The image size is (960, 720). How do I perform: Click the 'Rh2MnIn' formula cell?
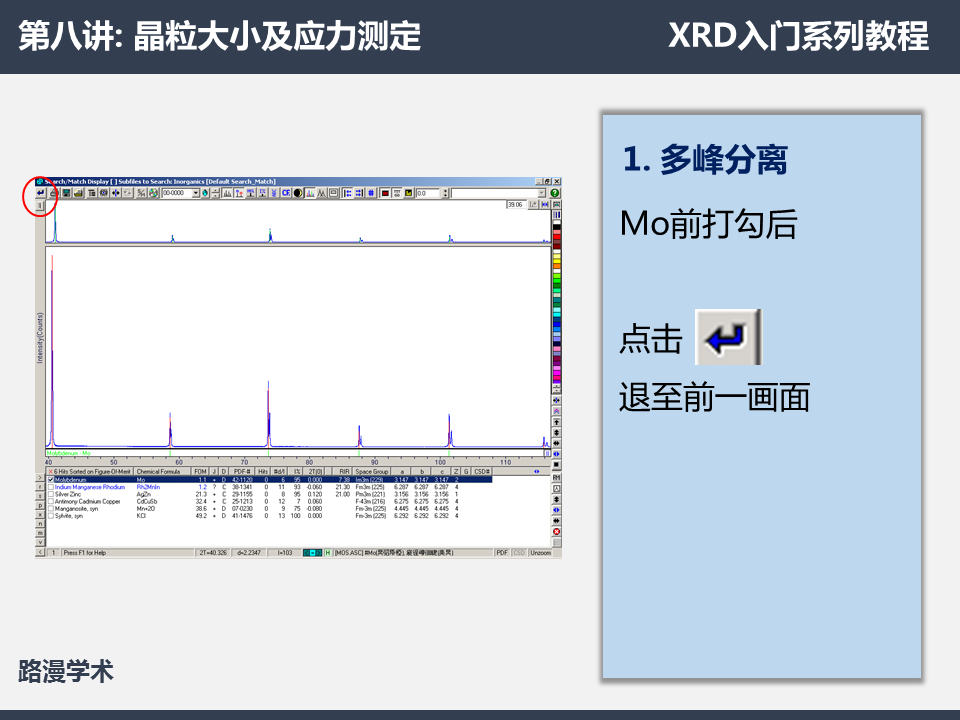coord(148,487)
